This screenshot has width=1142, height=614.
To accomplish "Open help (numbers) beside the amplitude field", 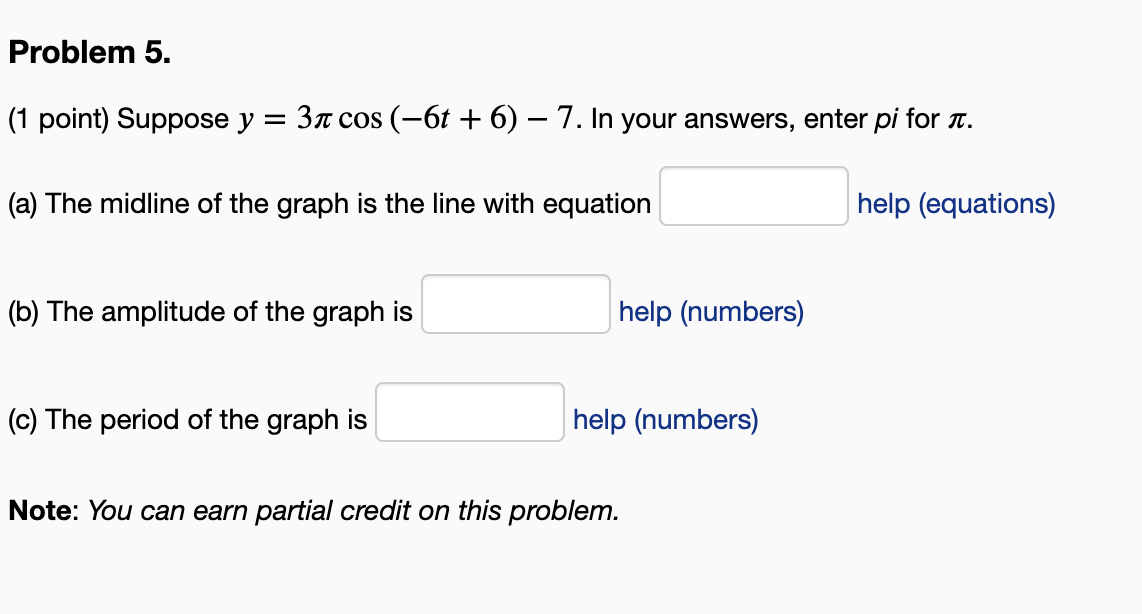I will tap(710, 312).
